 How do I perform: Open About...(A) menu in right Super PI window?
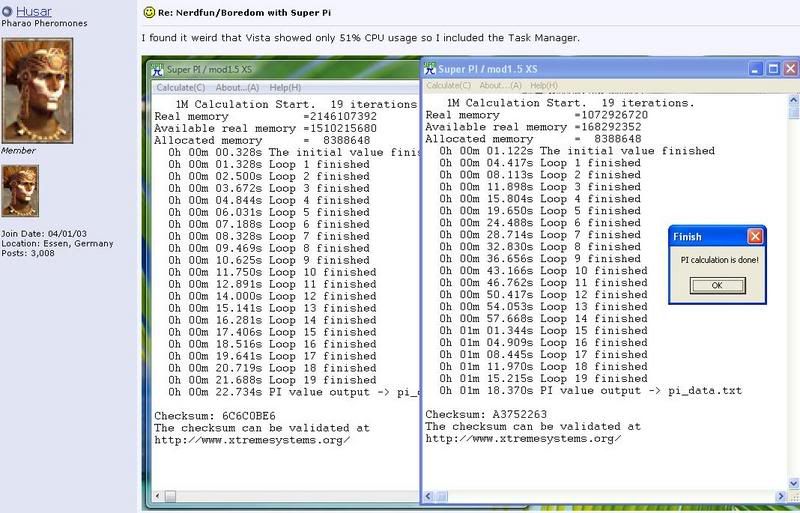[x=501, y=85]
